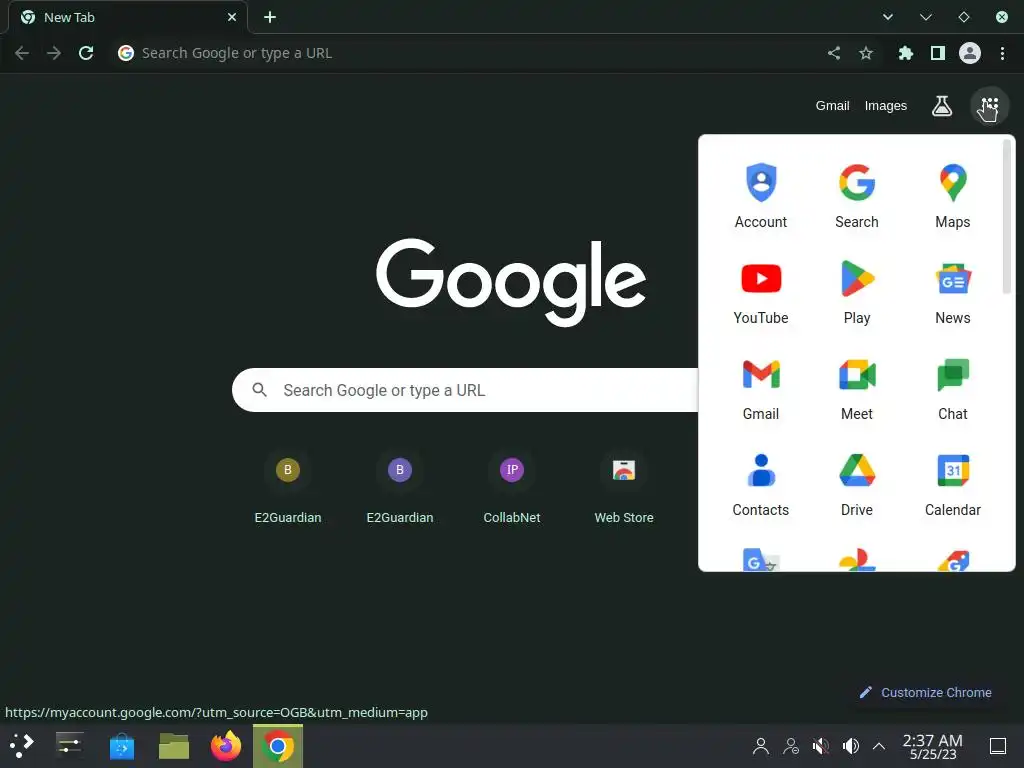Open volume control in tray
1024x768 pixels.
pos(850,746)
